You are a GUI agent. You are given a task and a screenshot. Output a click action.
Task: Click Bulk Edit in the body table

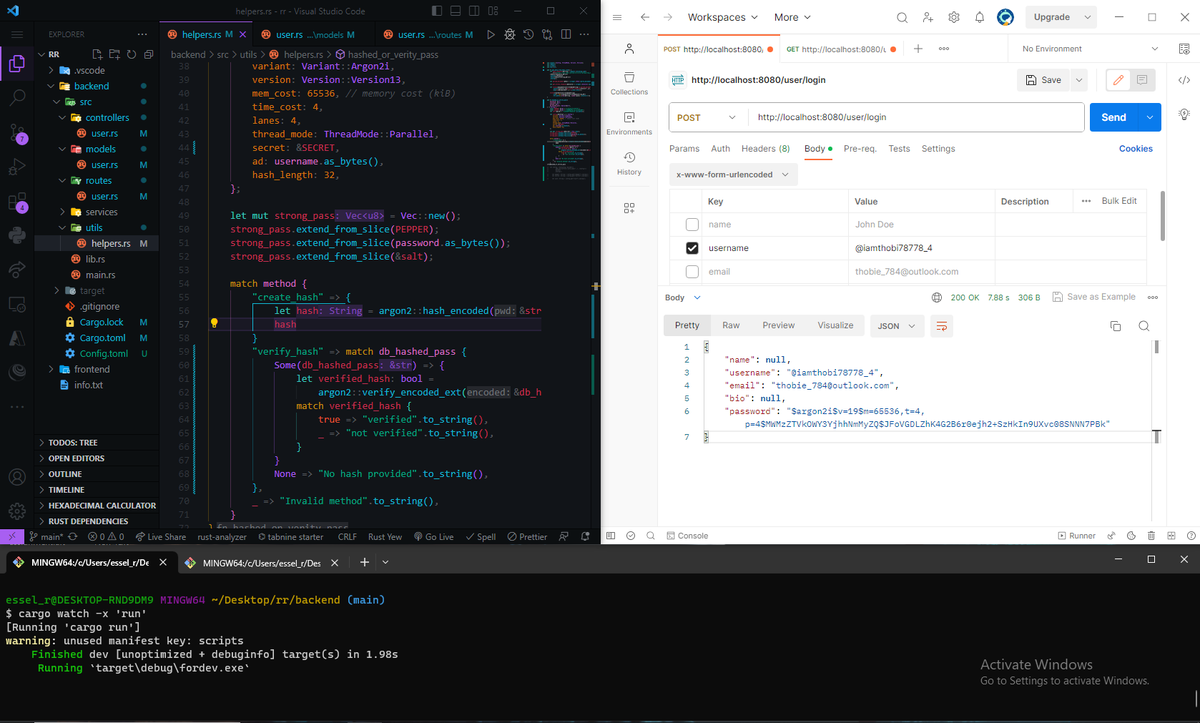click(1119, 201)
